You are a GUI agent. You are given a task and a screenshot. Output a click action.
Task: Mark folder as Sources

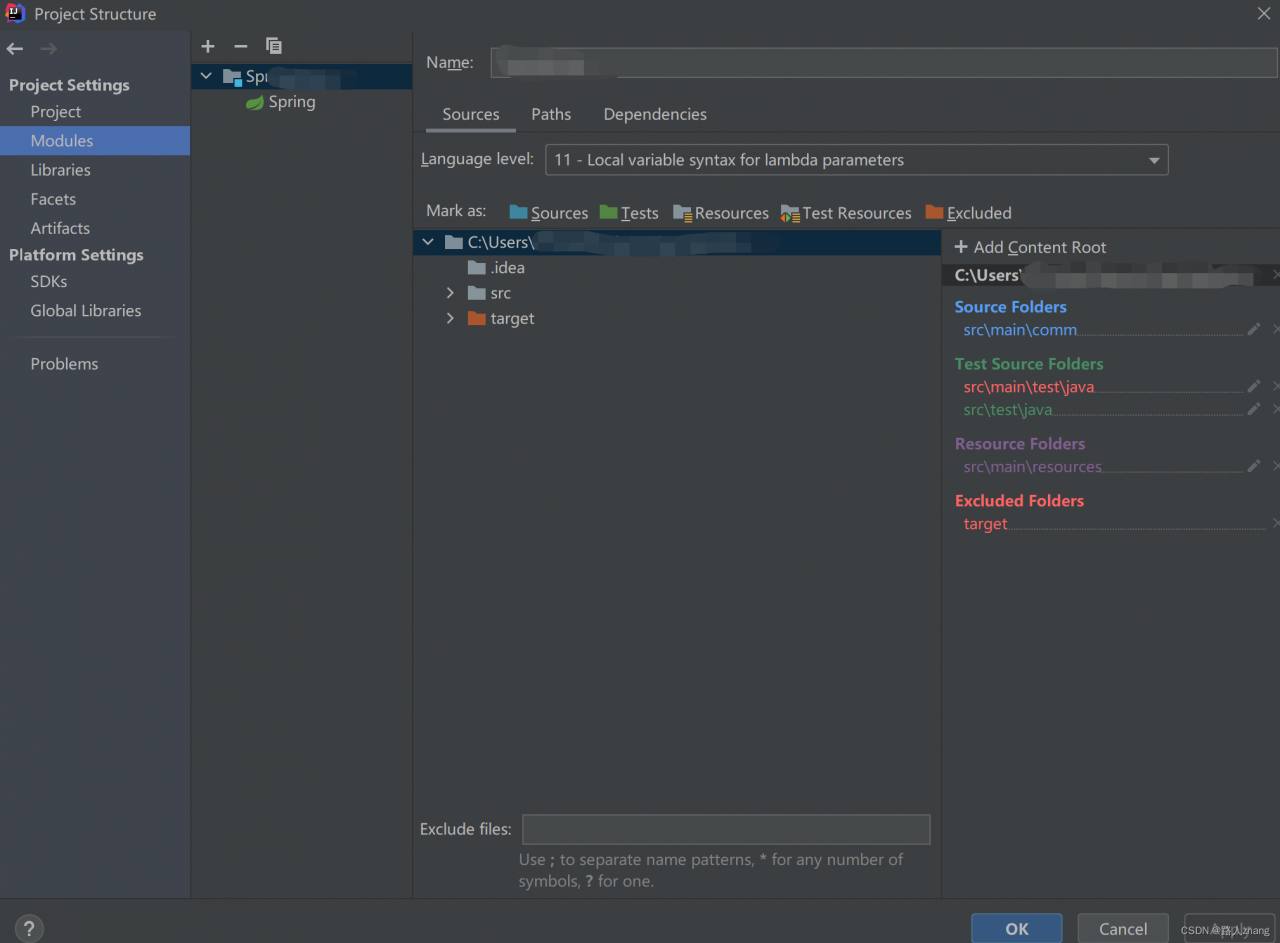tap(548, 213)
